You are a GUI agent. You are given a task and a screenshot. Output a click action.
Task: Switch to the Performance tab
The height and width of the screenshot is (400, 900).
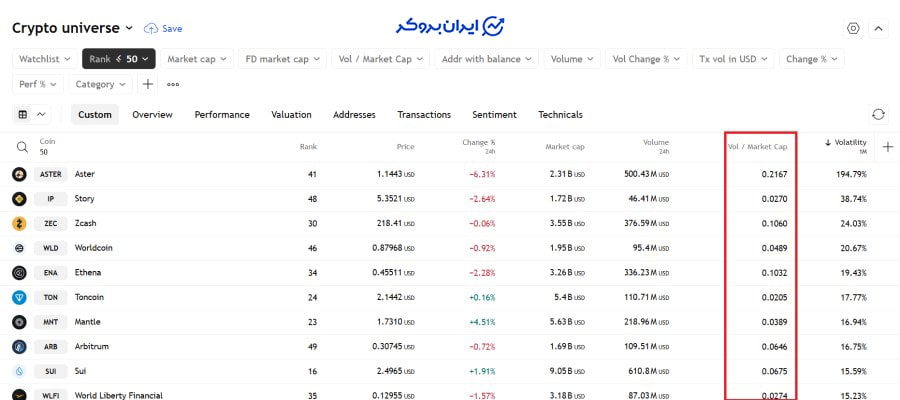222,115
